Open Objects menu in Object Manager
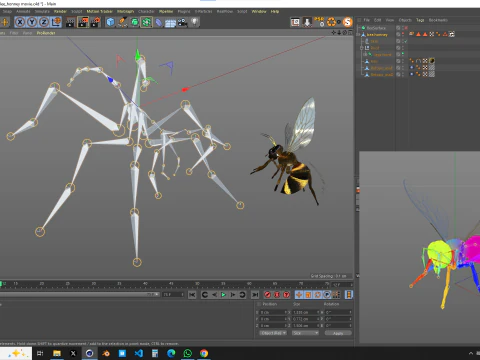The height and width of the screenshot is (360, 480). [405, 20]
